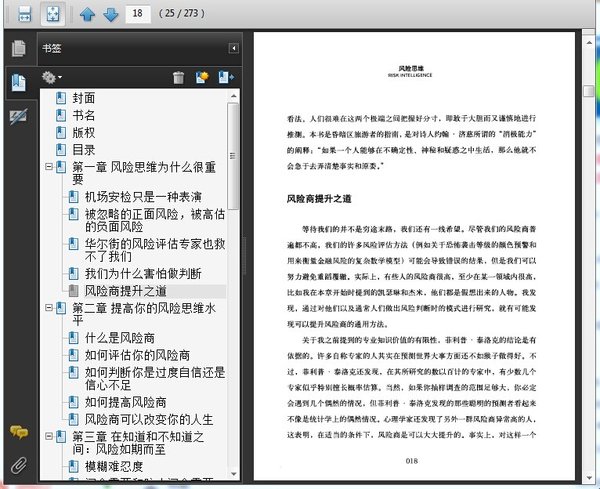The width and height of the screenshot is (600, 489).
Task: Collapse the bookmarks panel with arrow button
Action: click(x=233, y=48)
